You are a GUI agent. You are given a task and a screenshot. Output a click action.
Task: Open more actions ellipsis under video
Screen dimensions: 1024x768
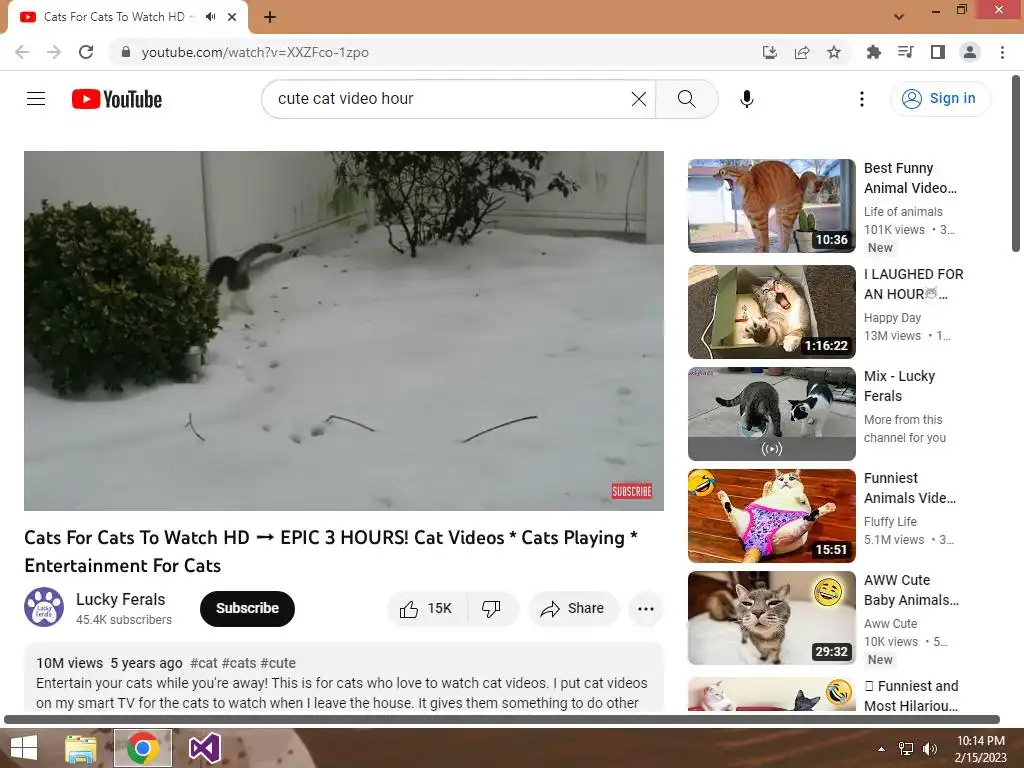pyautogui.click(x=646, y=609)
